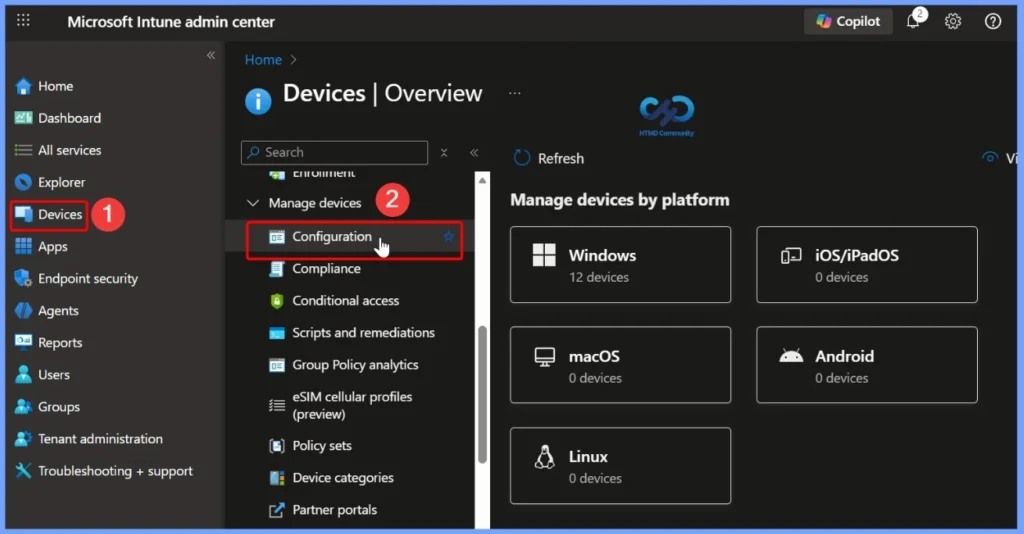Click the Reports icon in sidebar
1024x534 pixels.
click(x=24, y=342)
